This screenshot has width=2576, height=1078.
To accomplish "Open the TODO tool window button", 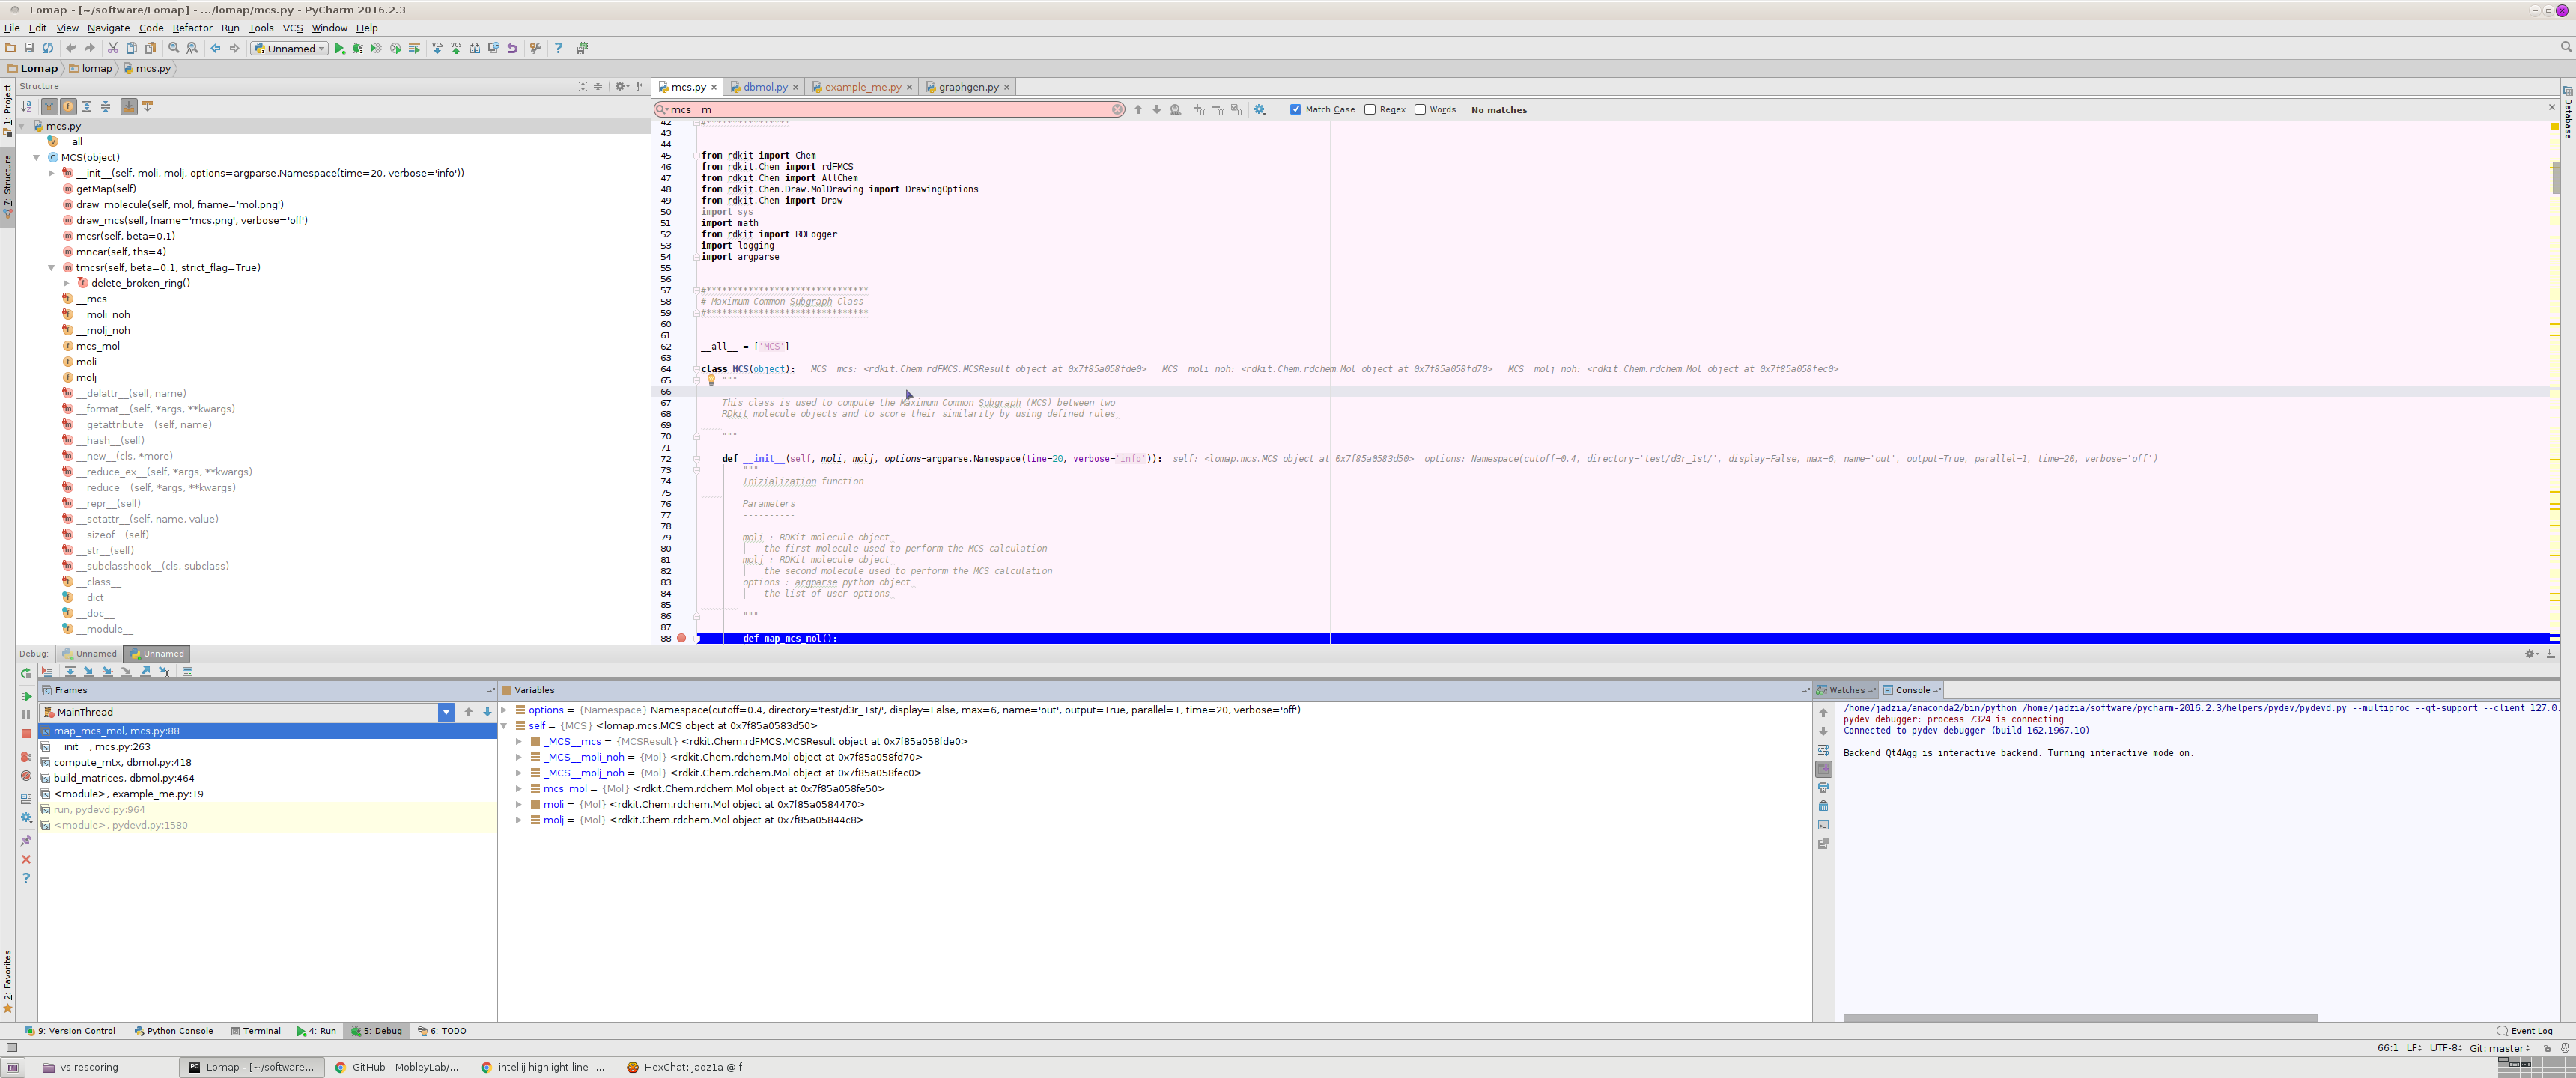I will [442, 1031].
